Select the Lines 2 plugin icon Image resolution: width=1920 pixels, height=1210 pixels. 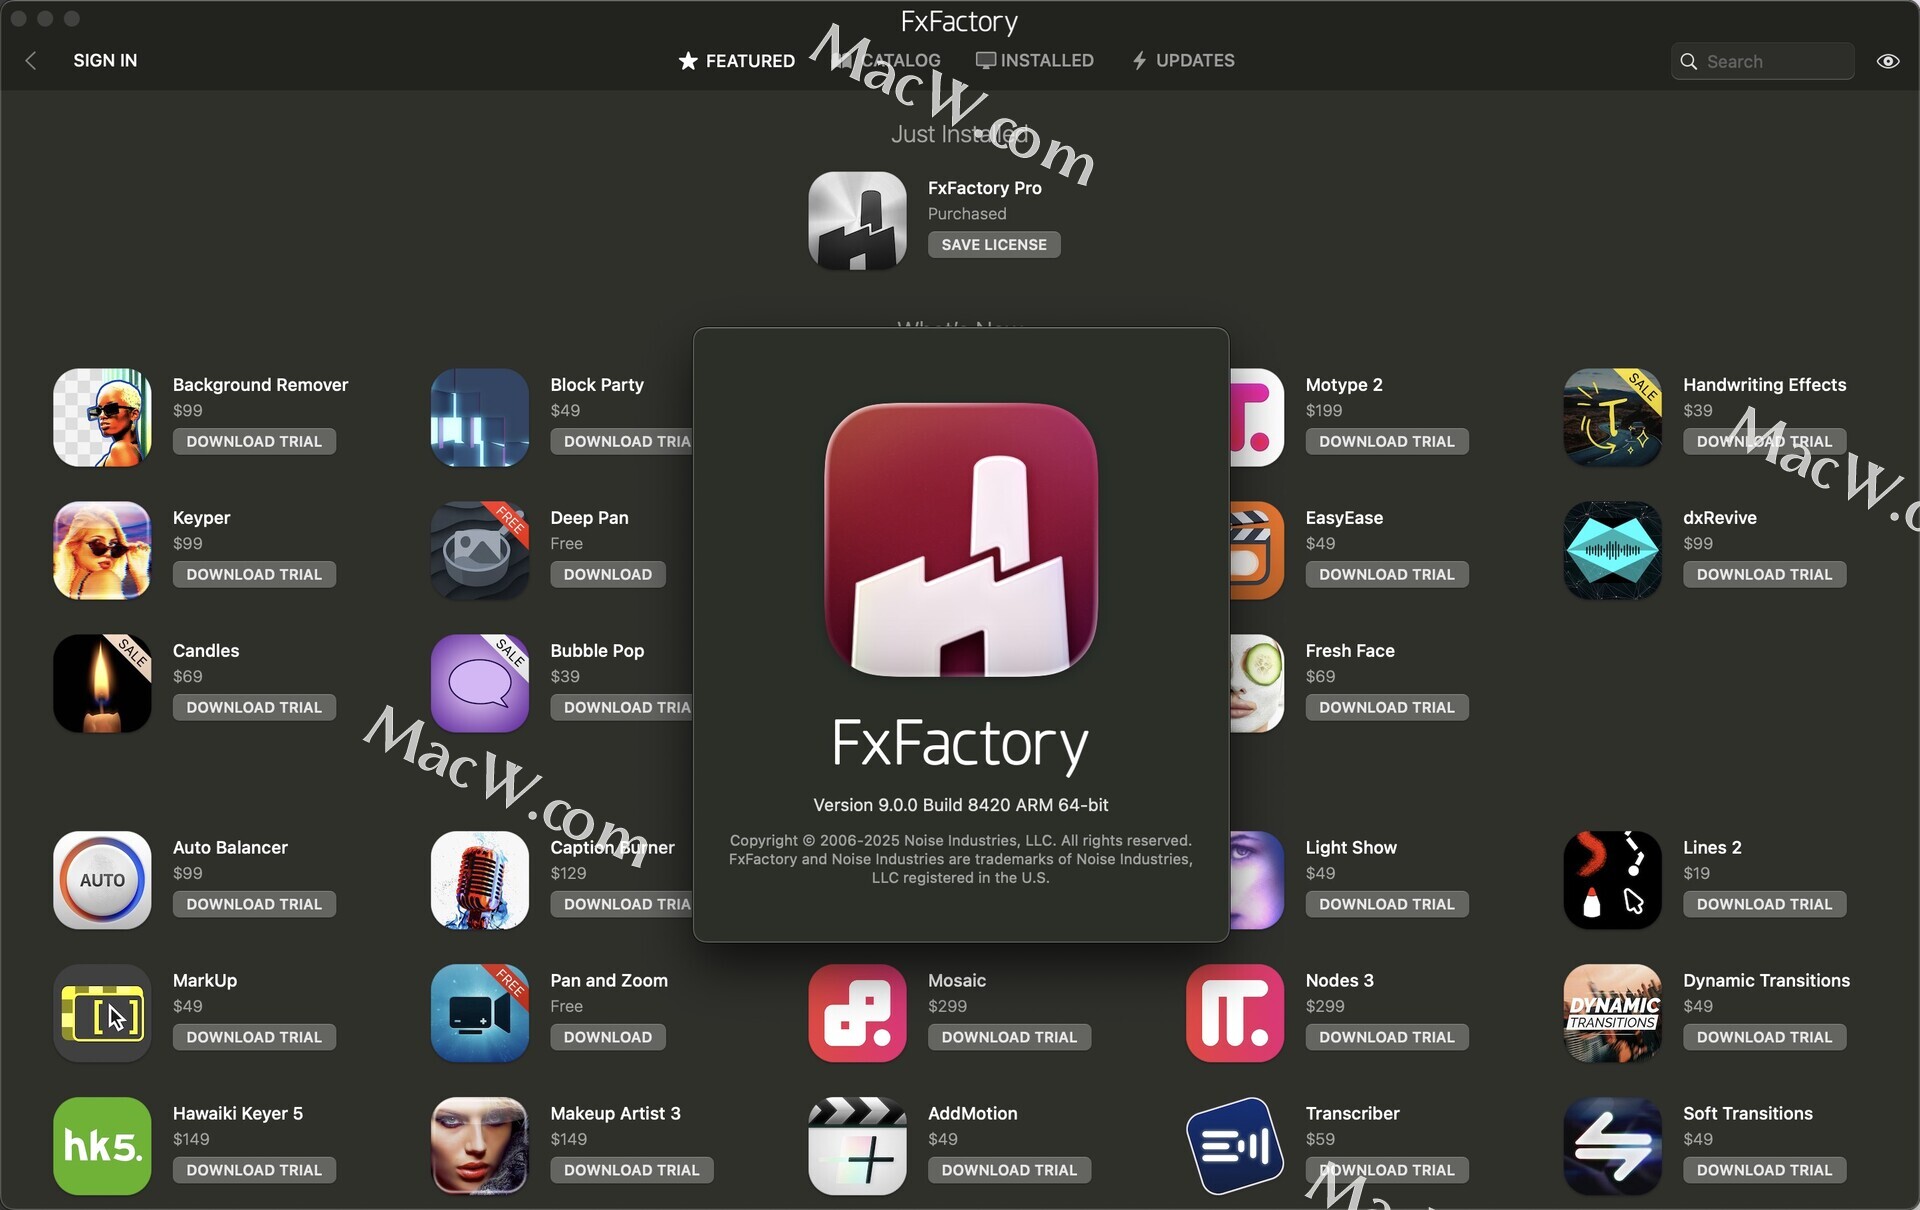(1613, 880)
